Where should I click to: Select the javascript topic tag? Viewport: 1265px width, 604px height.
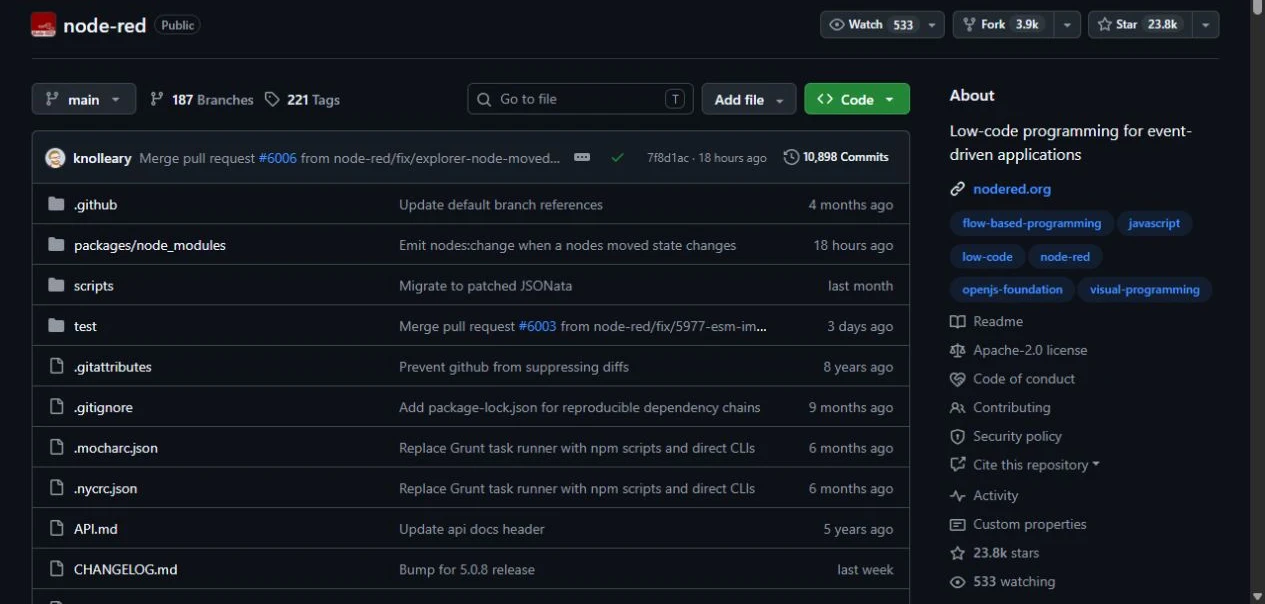1154,223
